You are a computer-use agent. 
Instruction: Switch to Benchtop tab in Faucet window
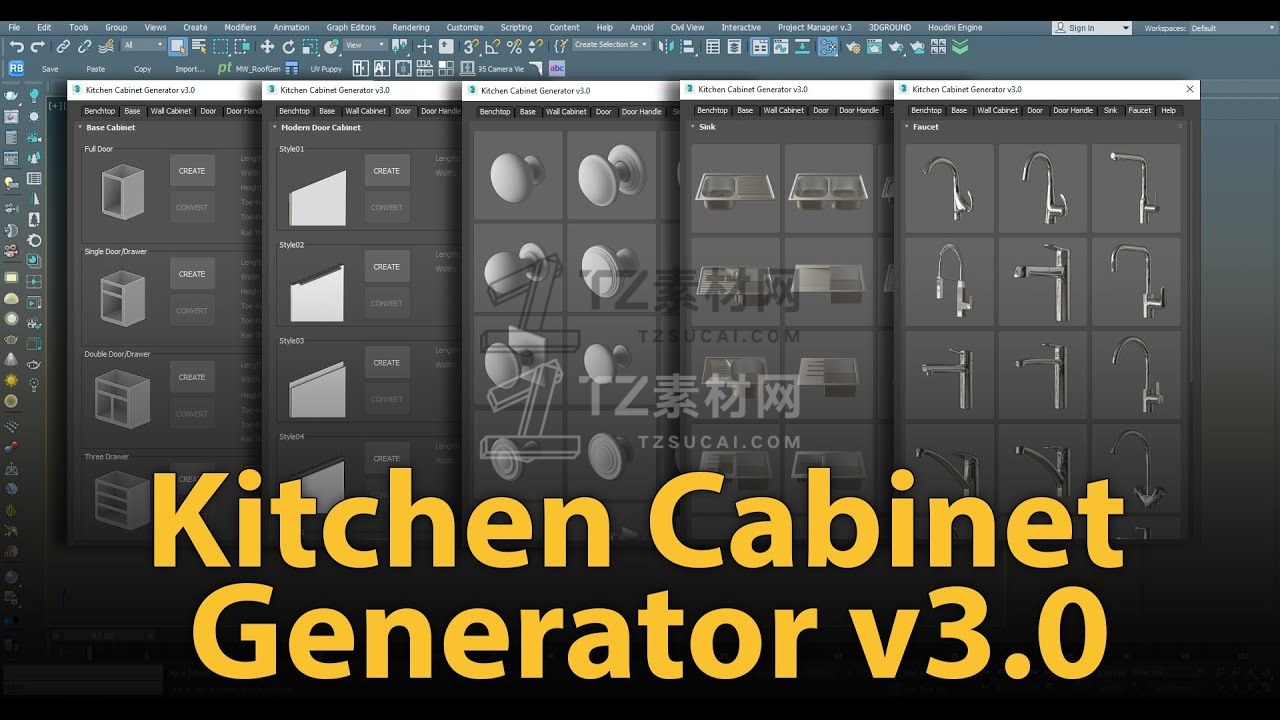[926, 110]
